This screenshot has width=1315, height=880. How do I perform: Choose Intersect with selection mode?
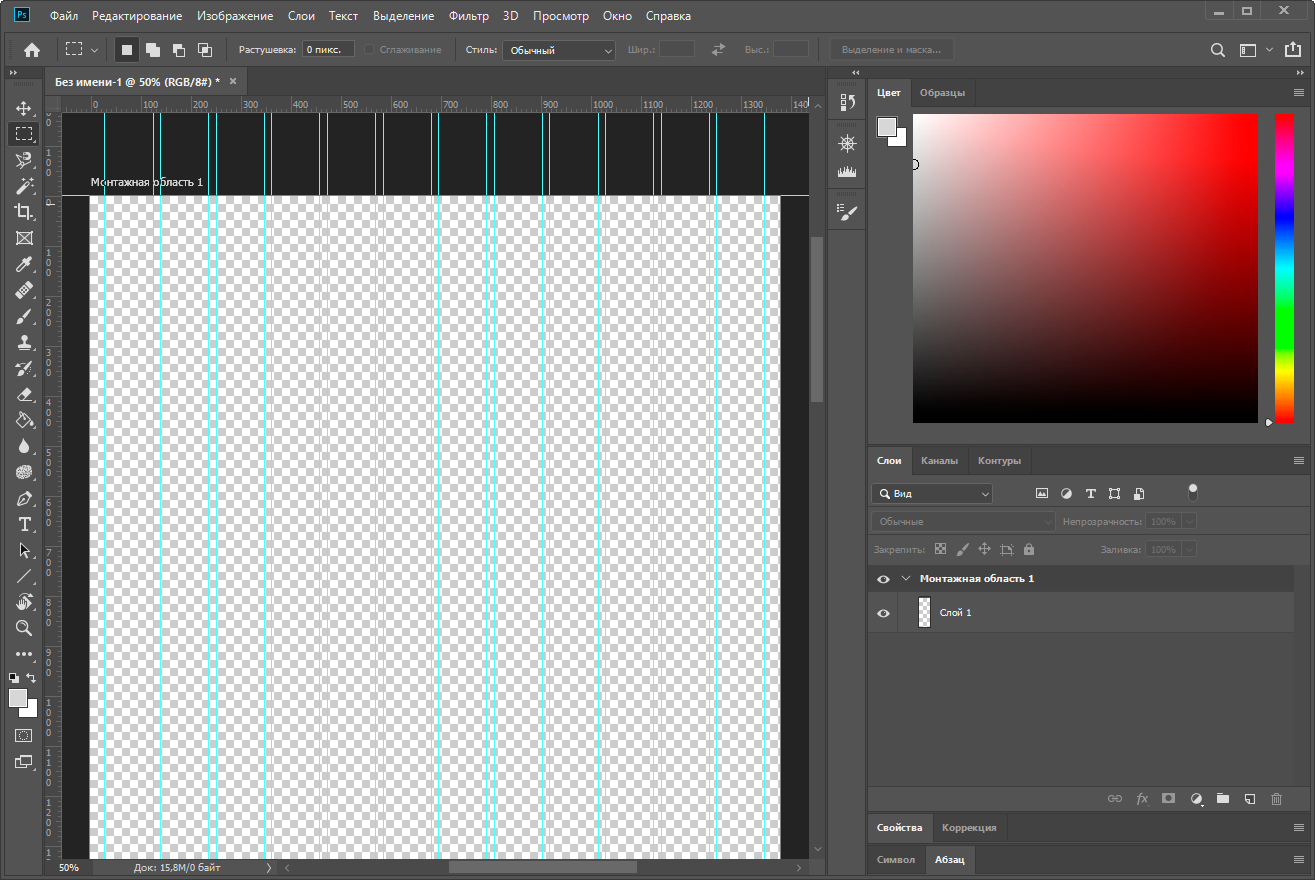click(205, 49)
